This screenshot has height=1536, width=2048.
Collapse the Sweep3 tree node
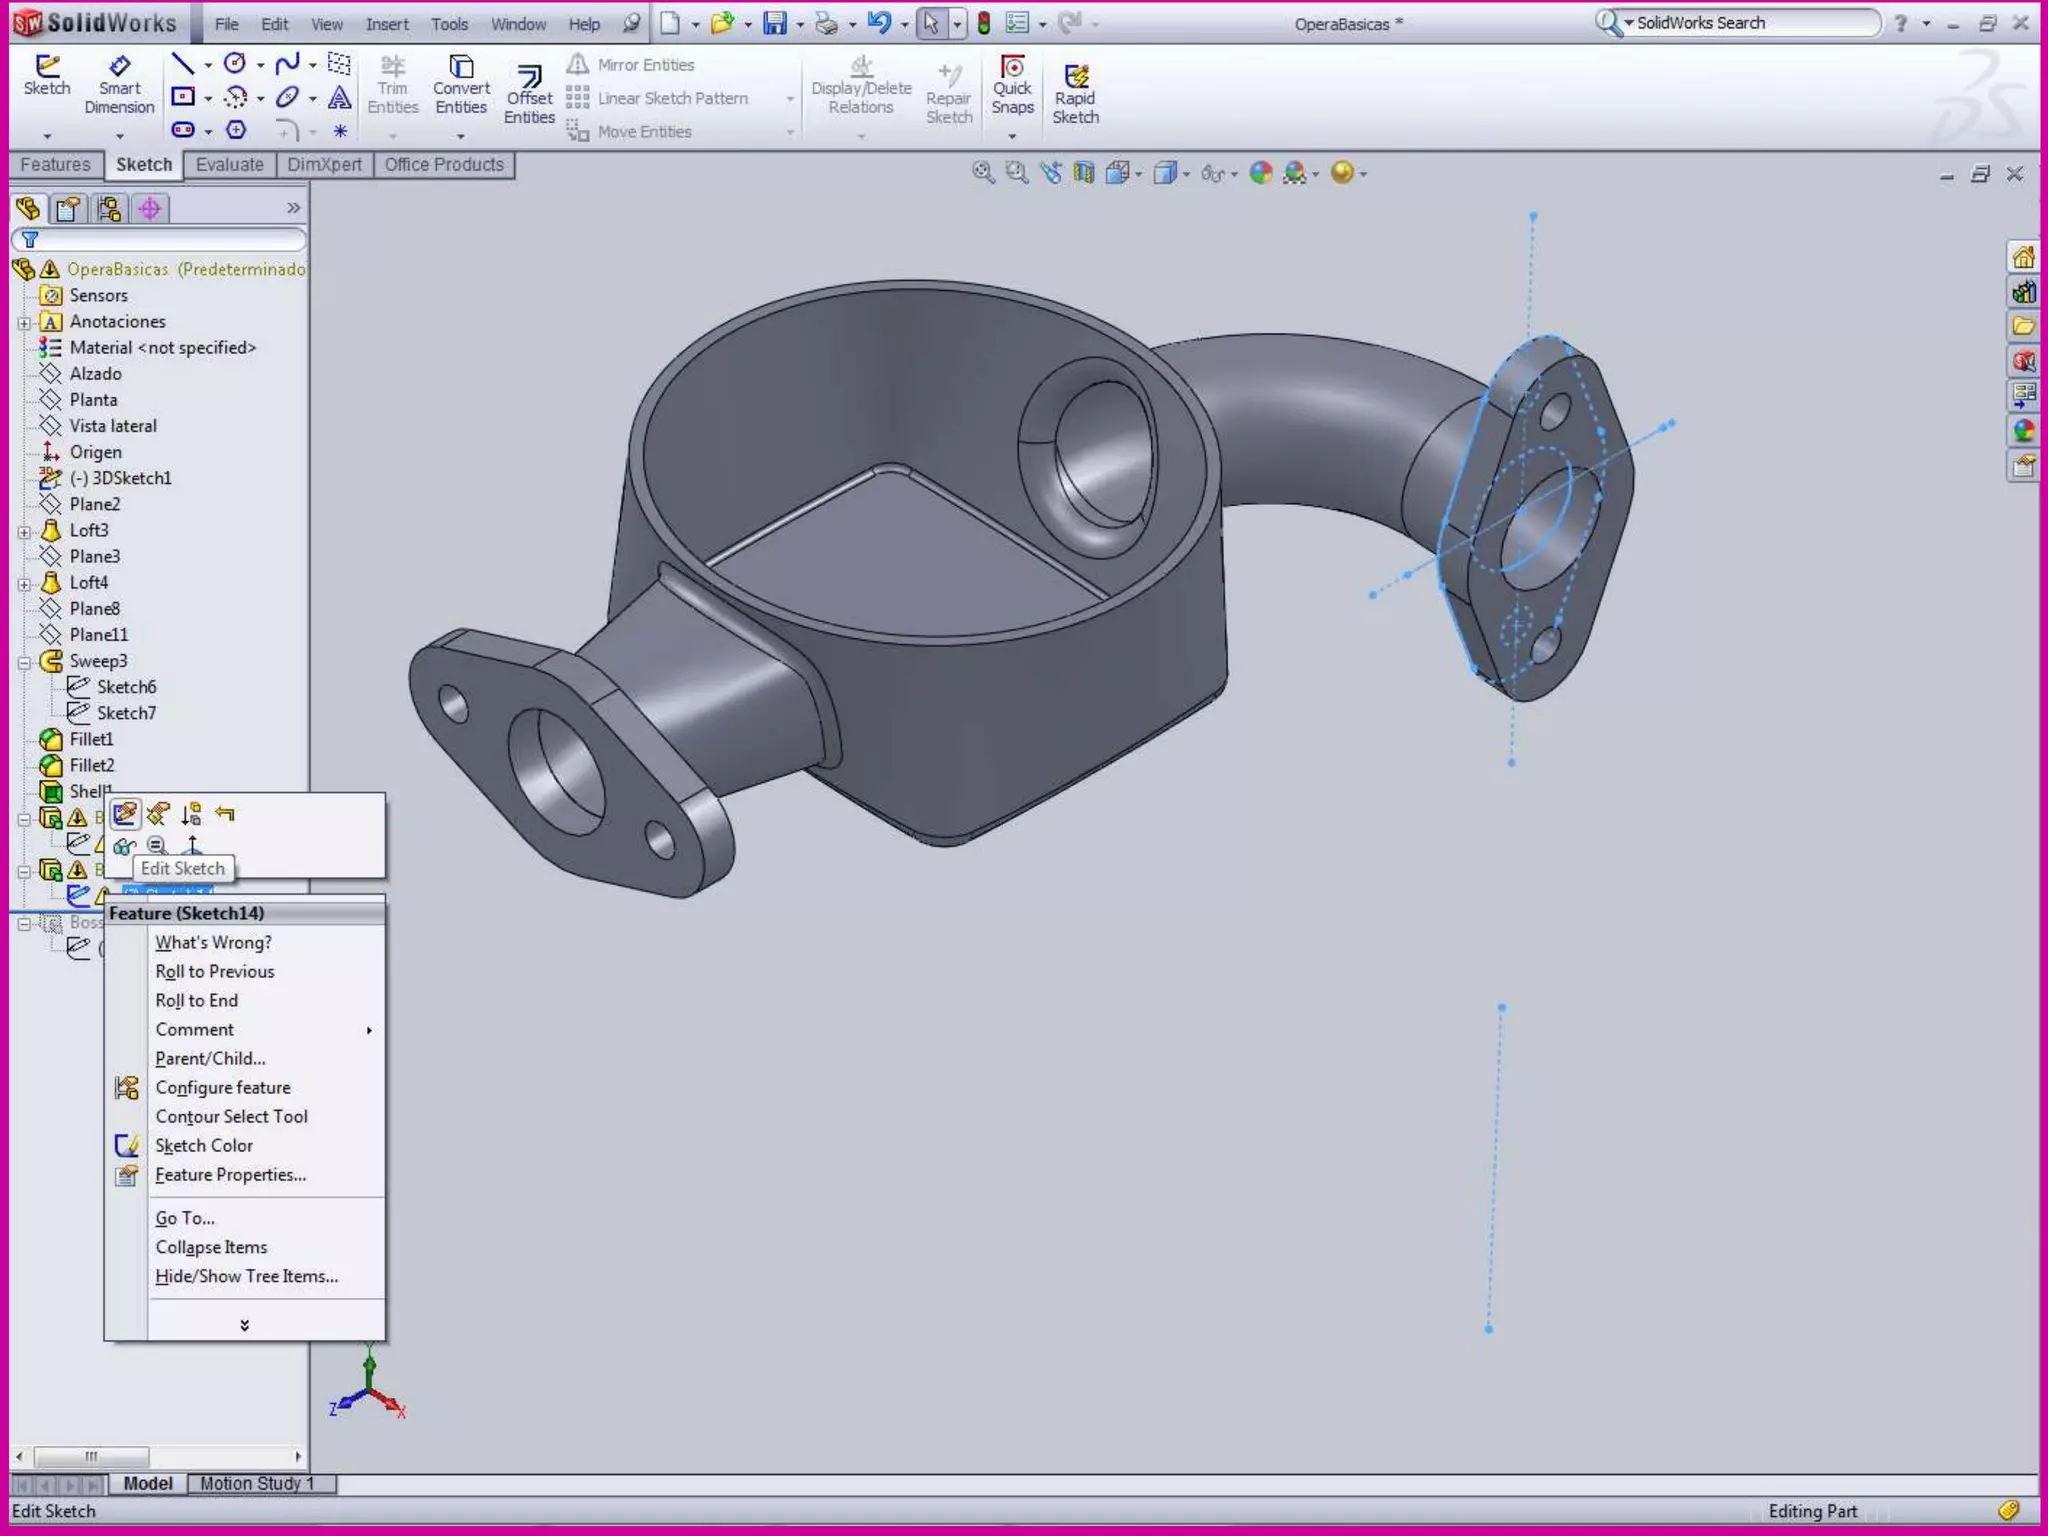point(24,662)
